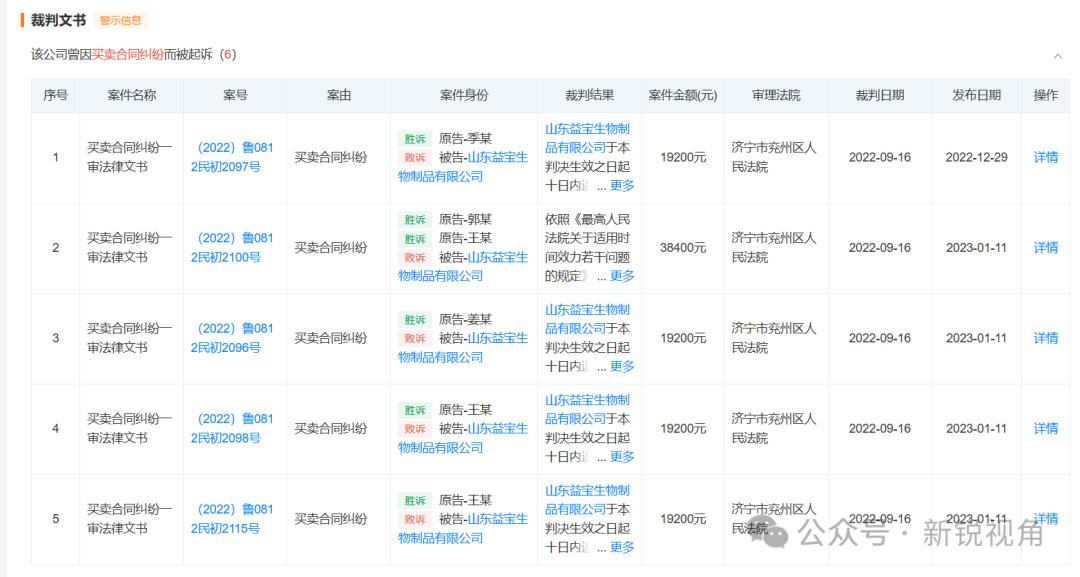Viewport: 1080px width, 577px height.
Task: Click the 裁判日期 column header
Action: 880,96
